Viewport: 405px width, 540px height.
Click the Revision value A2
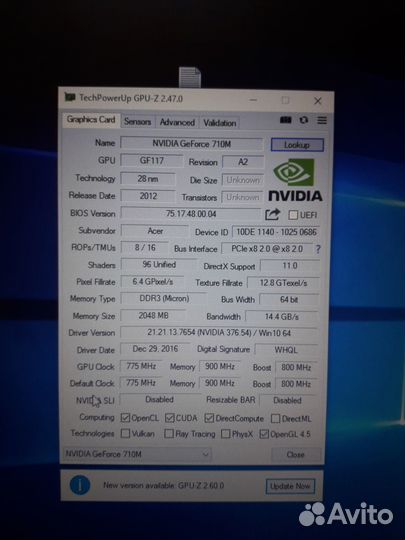243,162
